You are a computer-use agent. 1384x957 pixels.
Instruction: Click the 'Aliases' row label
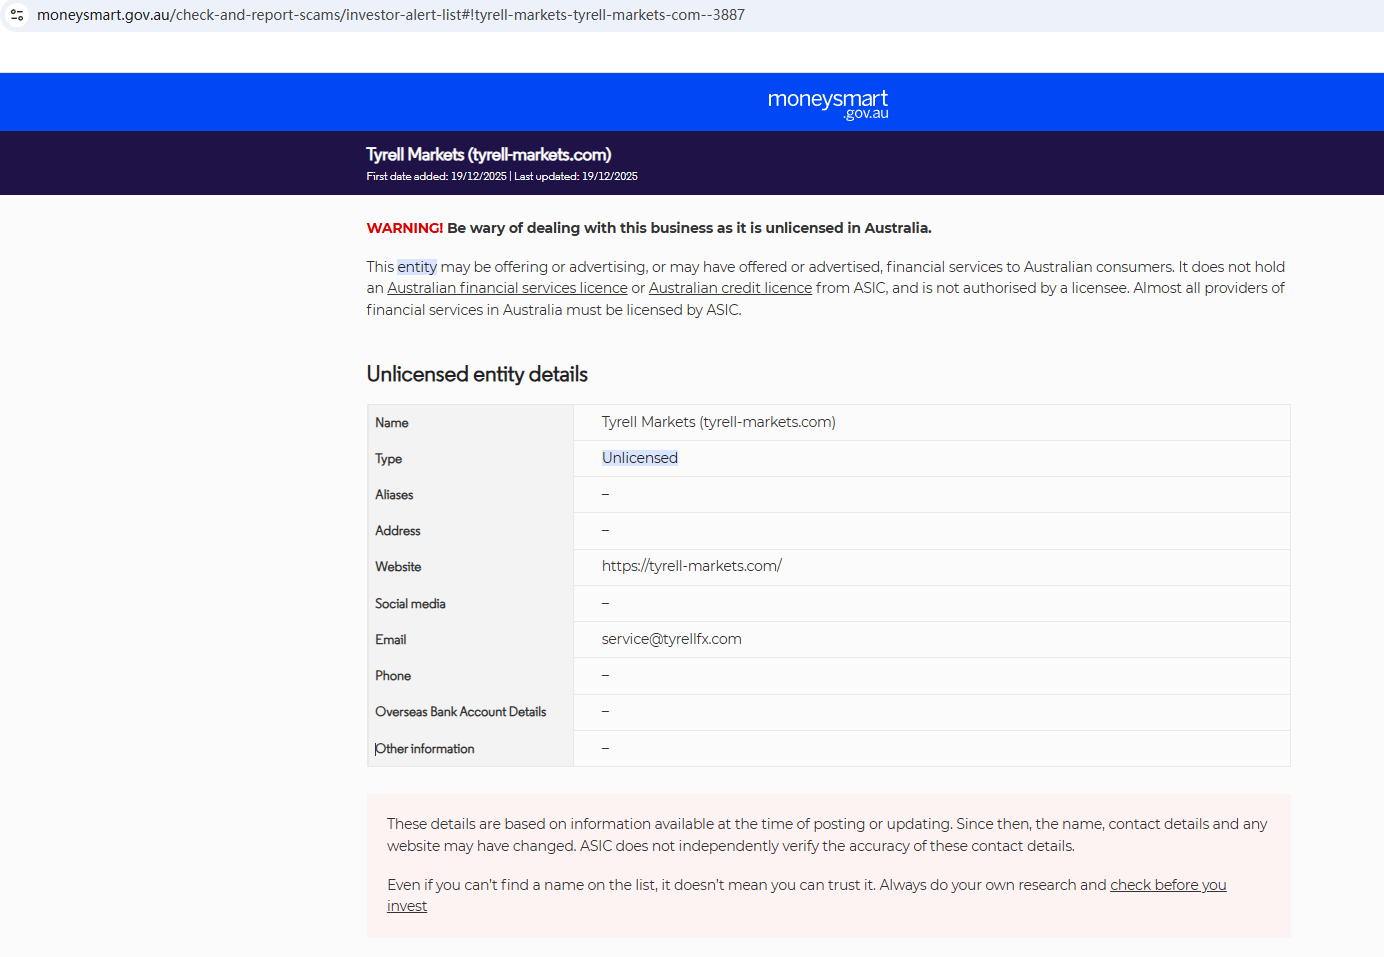pyautogui.click(x=394, y=495)
